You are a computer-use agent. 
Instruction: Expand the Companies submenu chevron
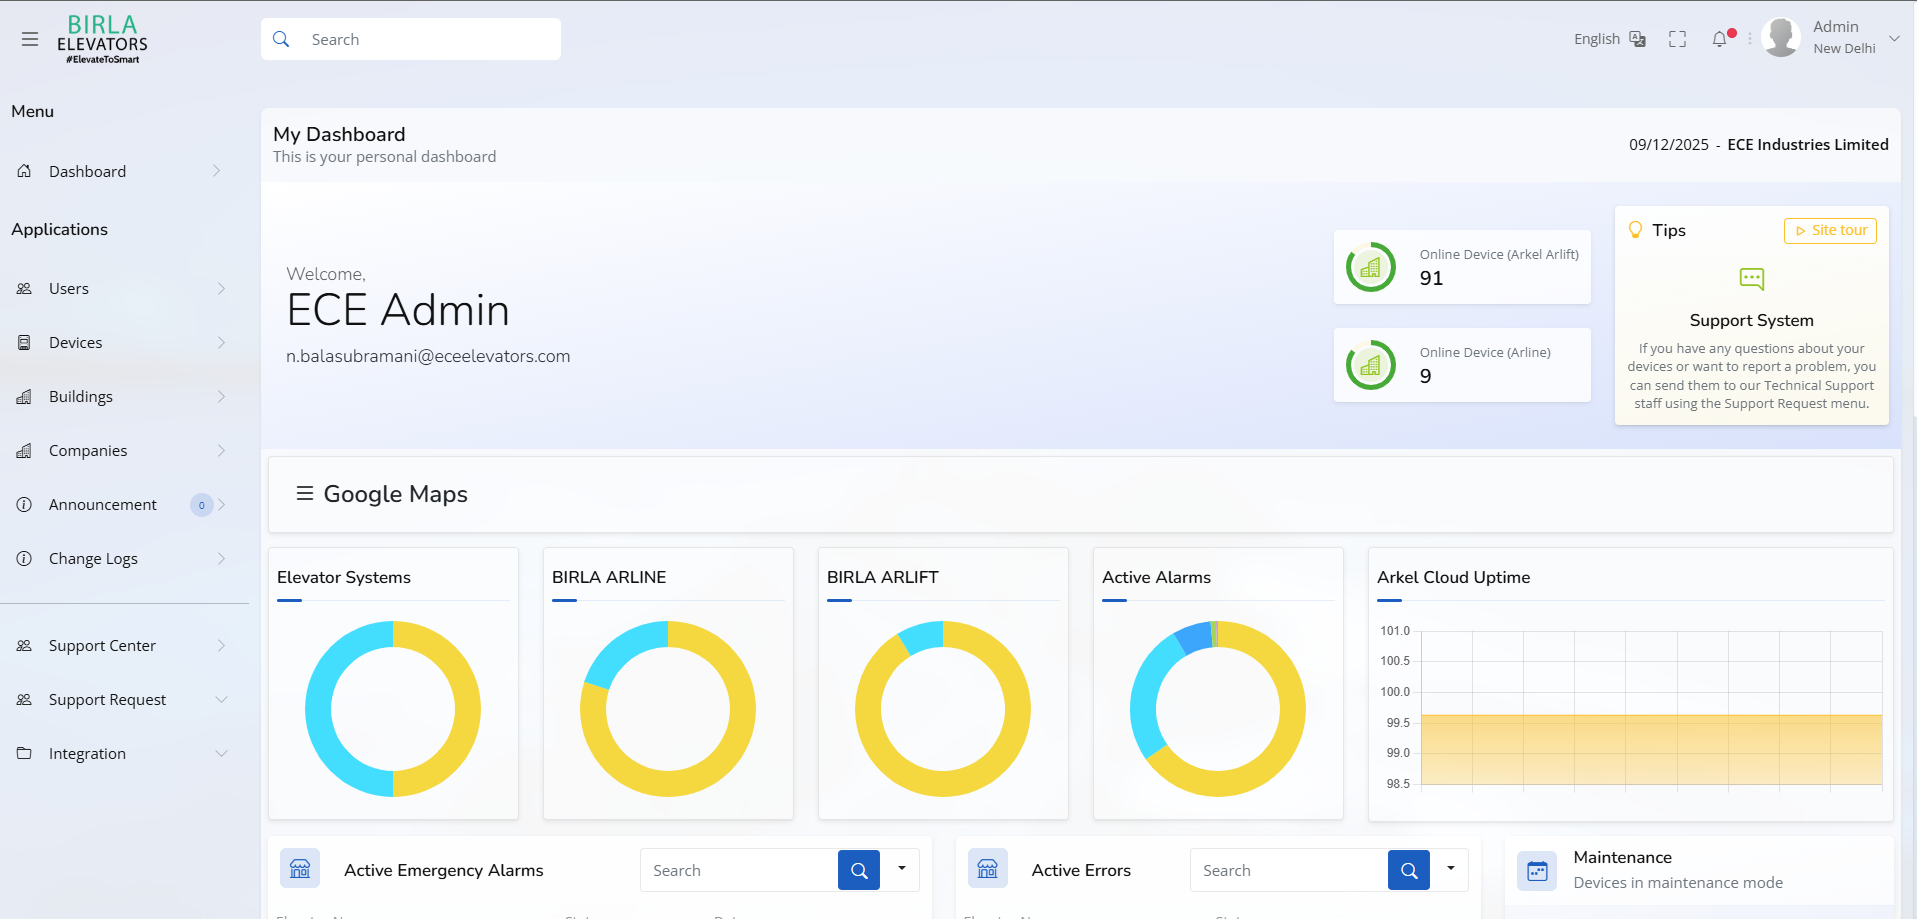click(221, 450)
